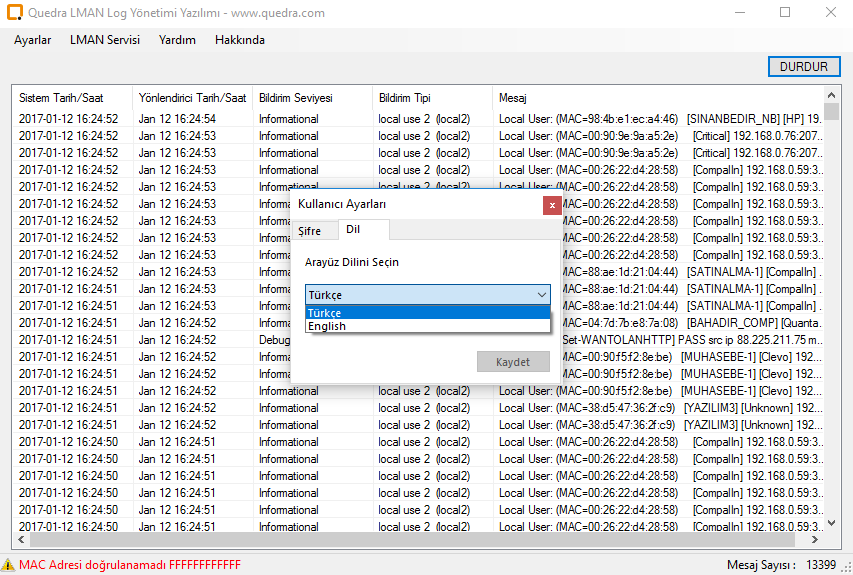
Task: Open the Hakkında menu
Action: (240, 40)
